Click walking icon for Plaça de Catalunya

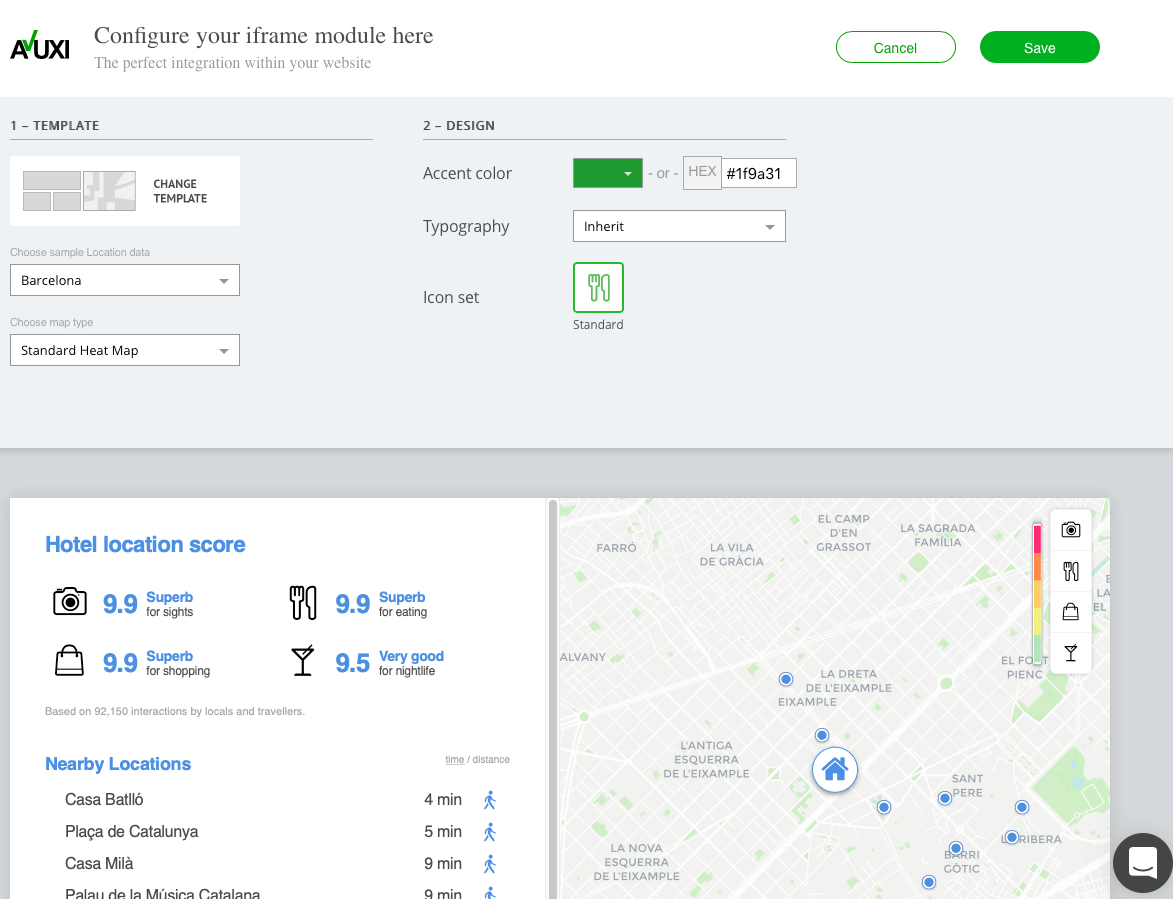click(x=490, y=832)
